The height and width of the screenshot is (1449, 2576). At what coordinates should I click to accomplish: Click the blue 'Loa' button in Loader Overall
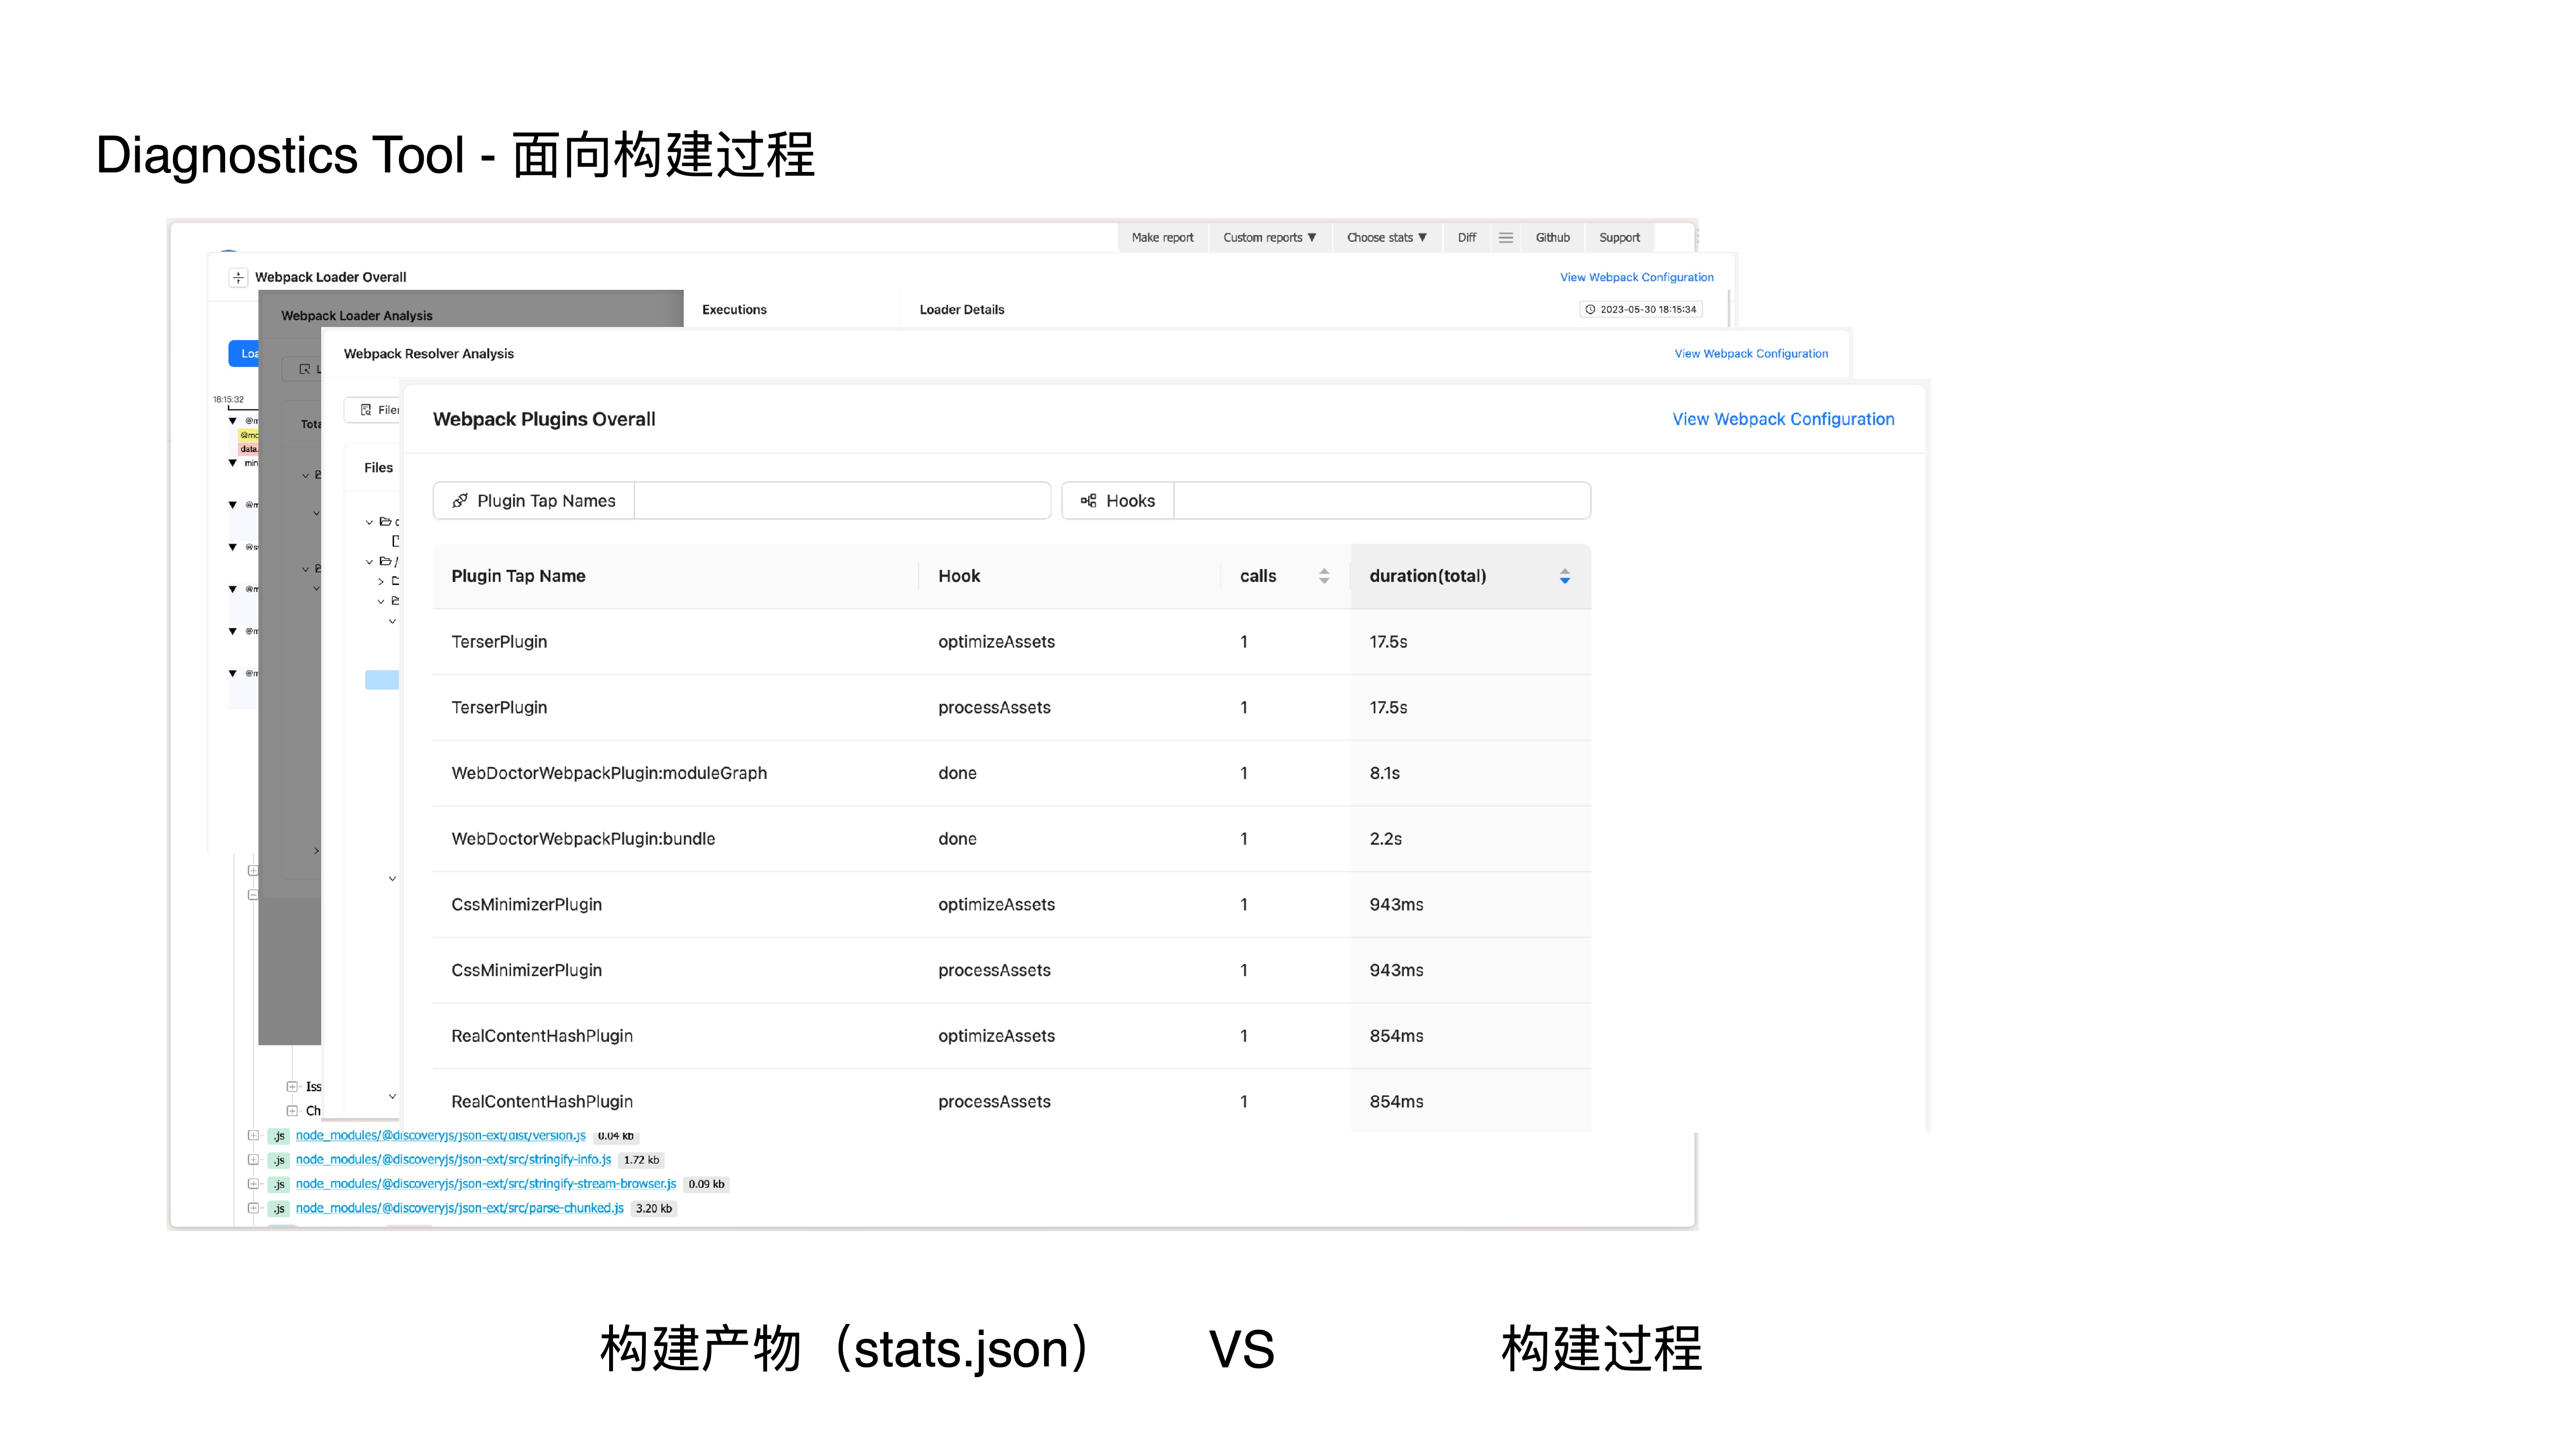coord(244,354)
